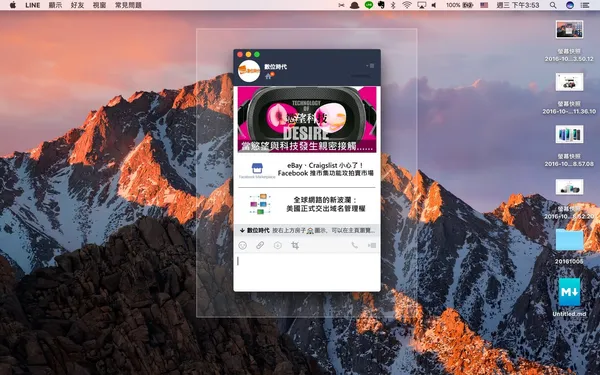The image size is (600, 375).
Task: Open the 顯示 menu
Action: pyautogui.click(x=55, y=5)
